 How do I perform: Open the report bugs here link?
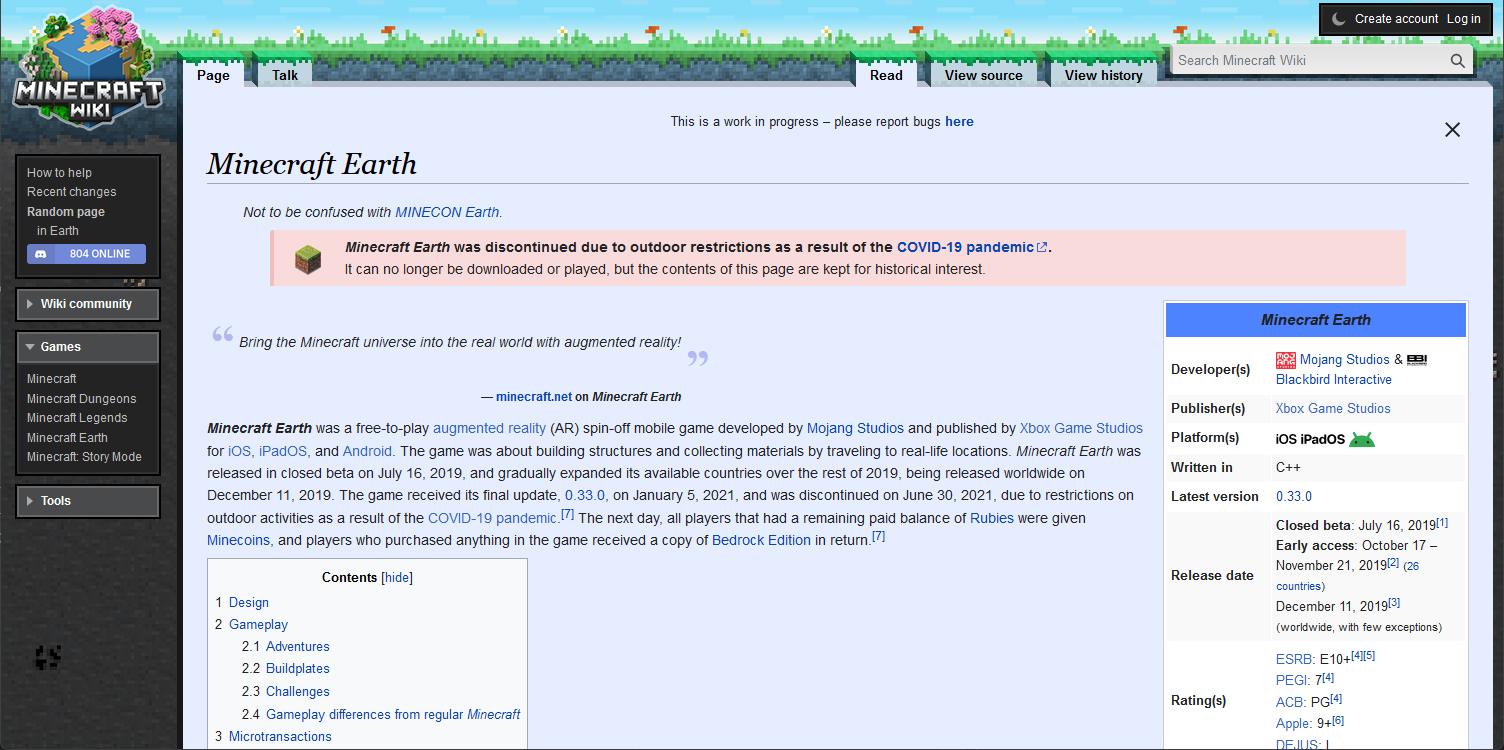pos(959,122)
